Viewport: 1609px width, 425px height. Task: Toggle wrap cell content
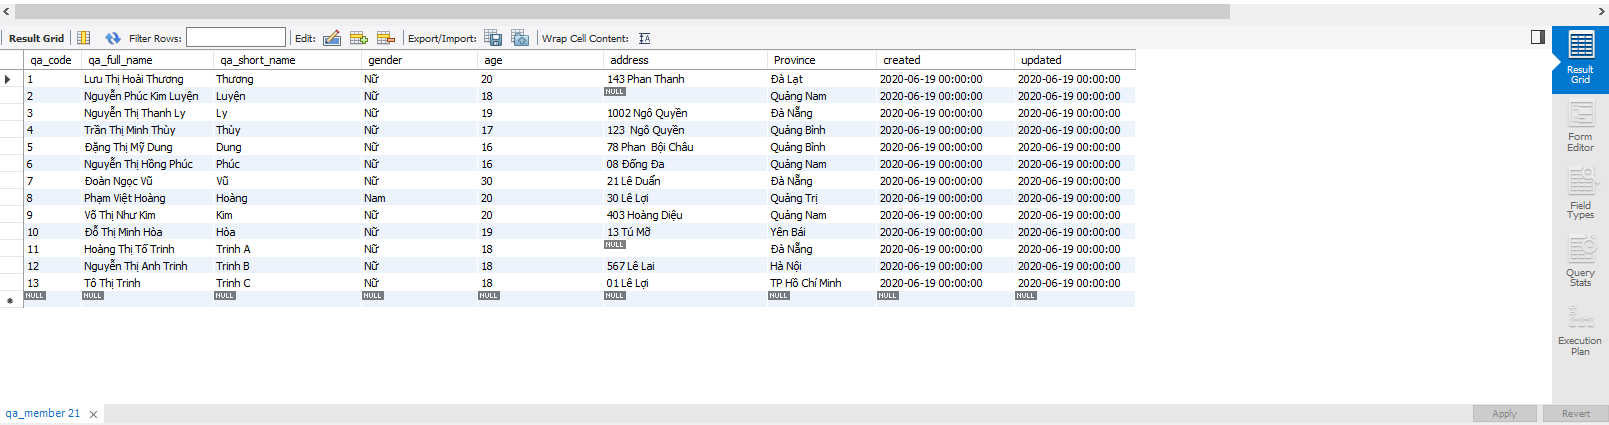pos(645,38)
